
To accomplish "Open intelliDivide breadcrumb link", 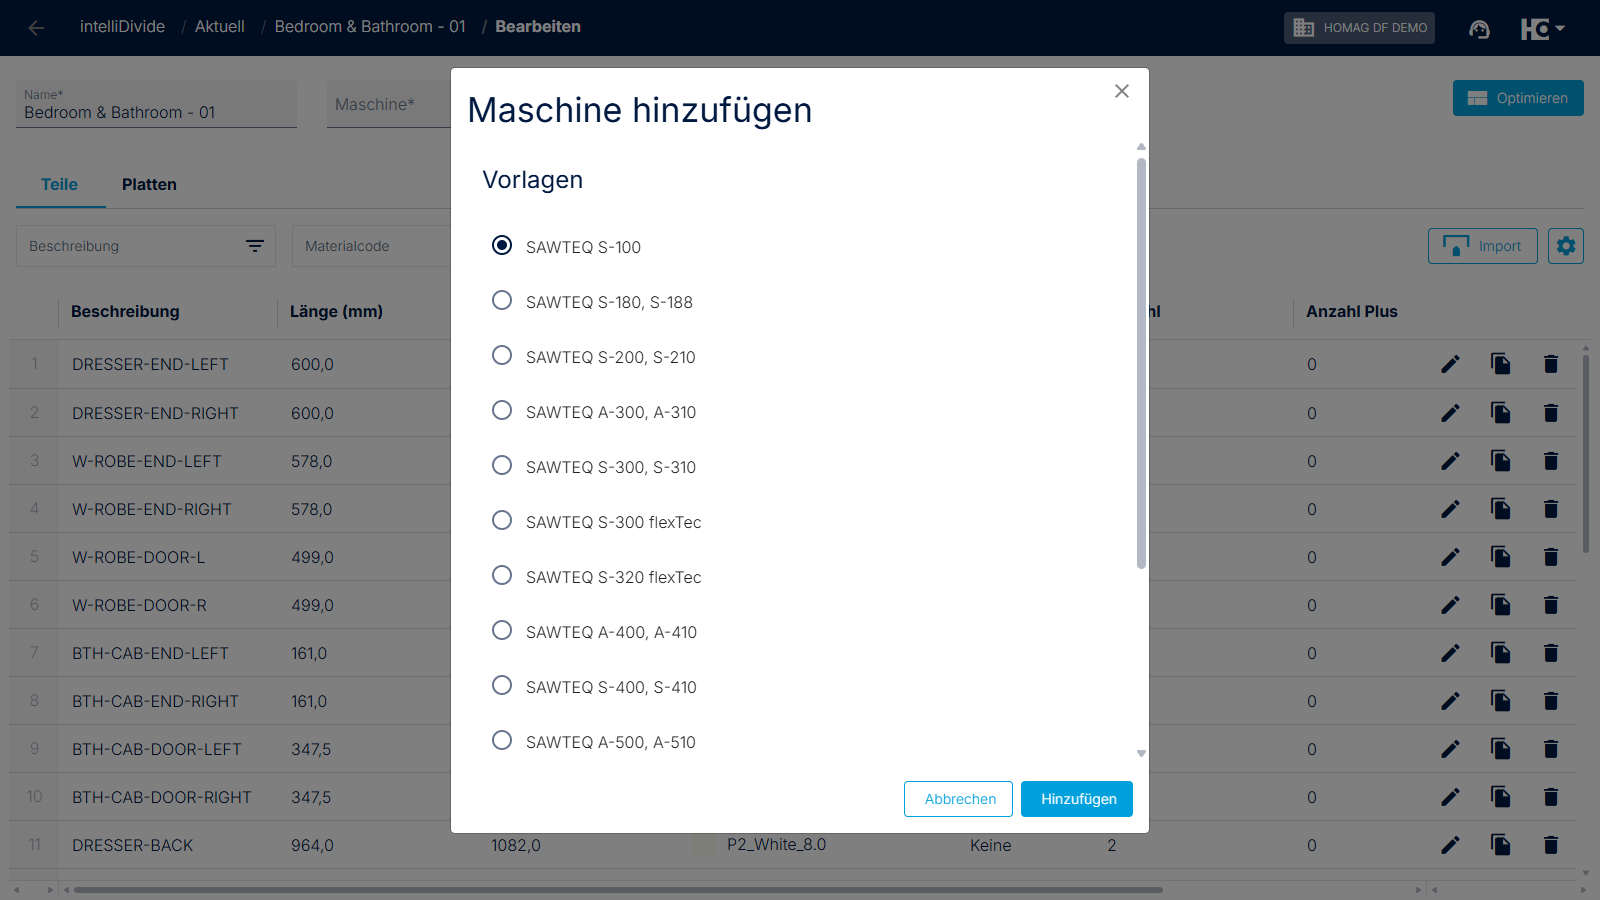I will coord(122,27).
